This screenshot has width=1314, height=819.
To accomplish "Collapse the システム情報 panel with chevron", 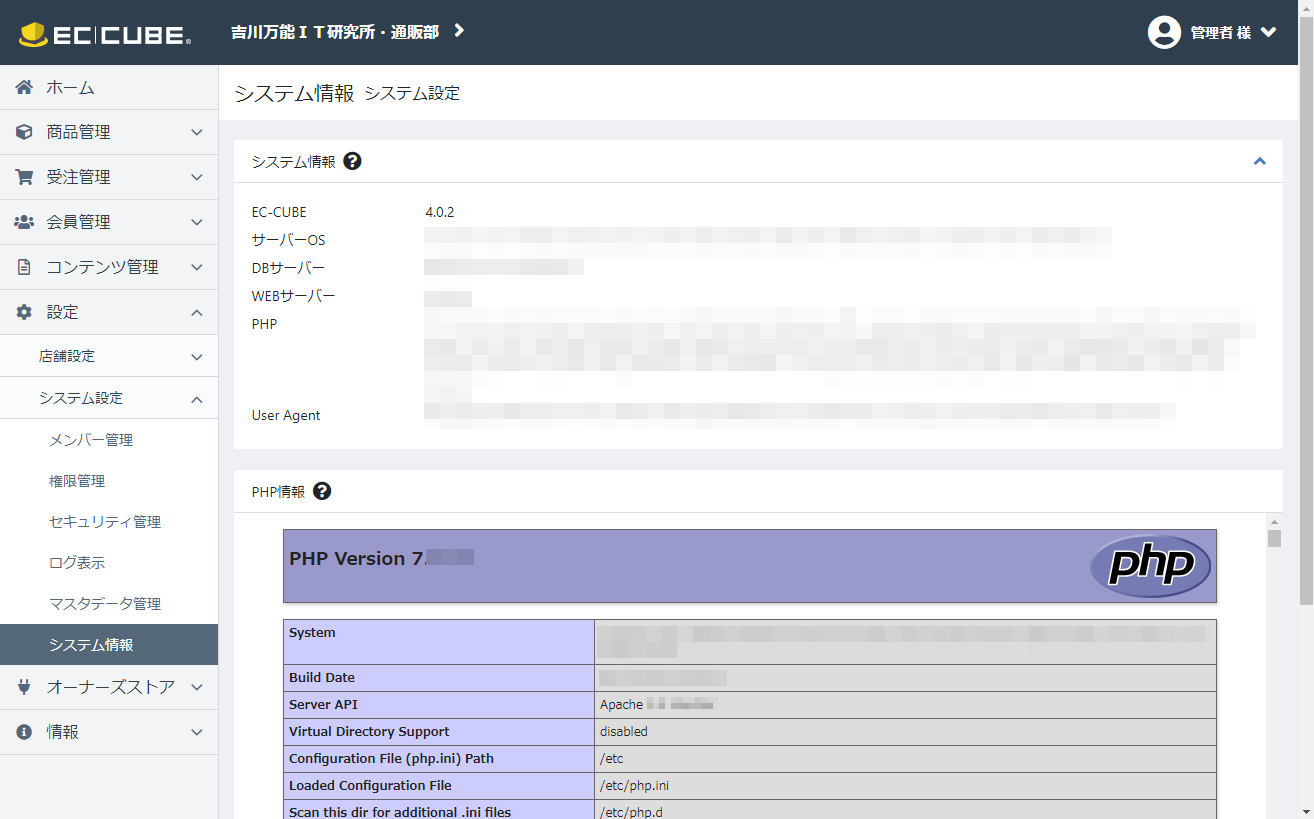I will pyautogui.click(x=1259, y=161).
